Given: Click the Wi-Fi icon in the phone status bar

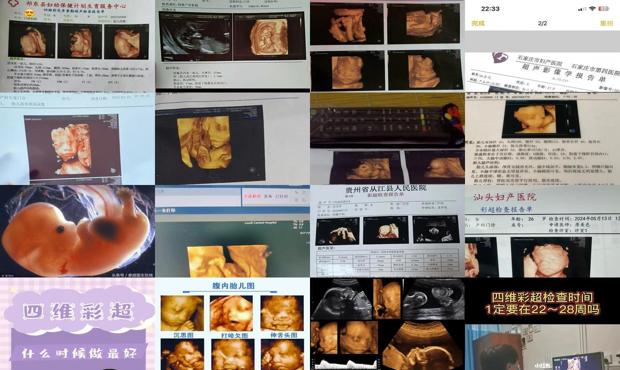Looking at the screenshot, I should coord(592,9).
